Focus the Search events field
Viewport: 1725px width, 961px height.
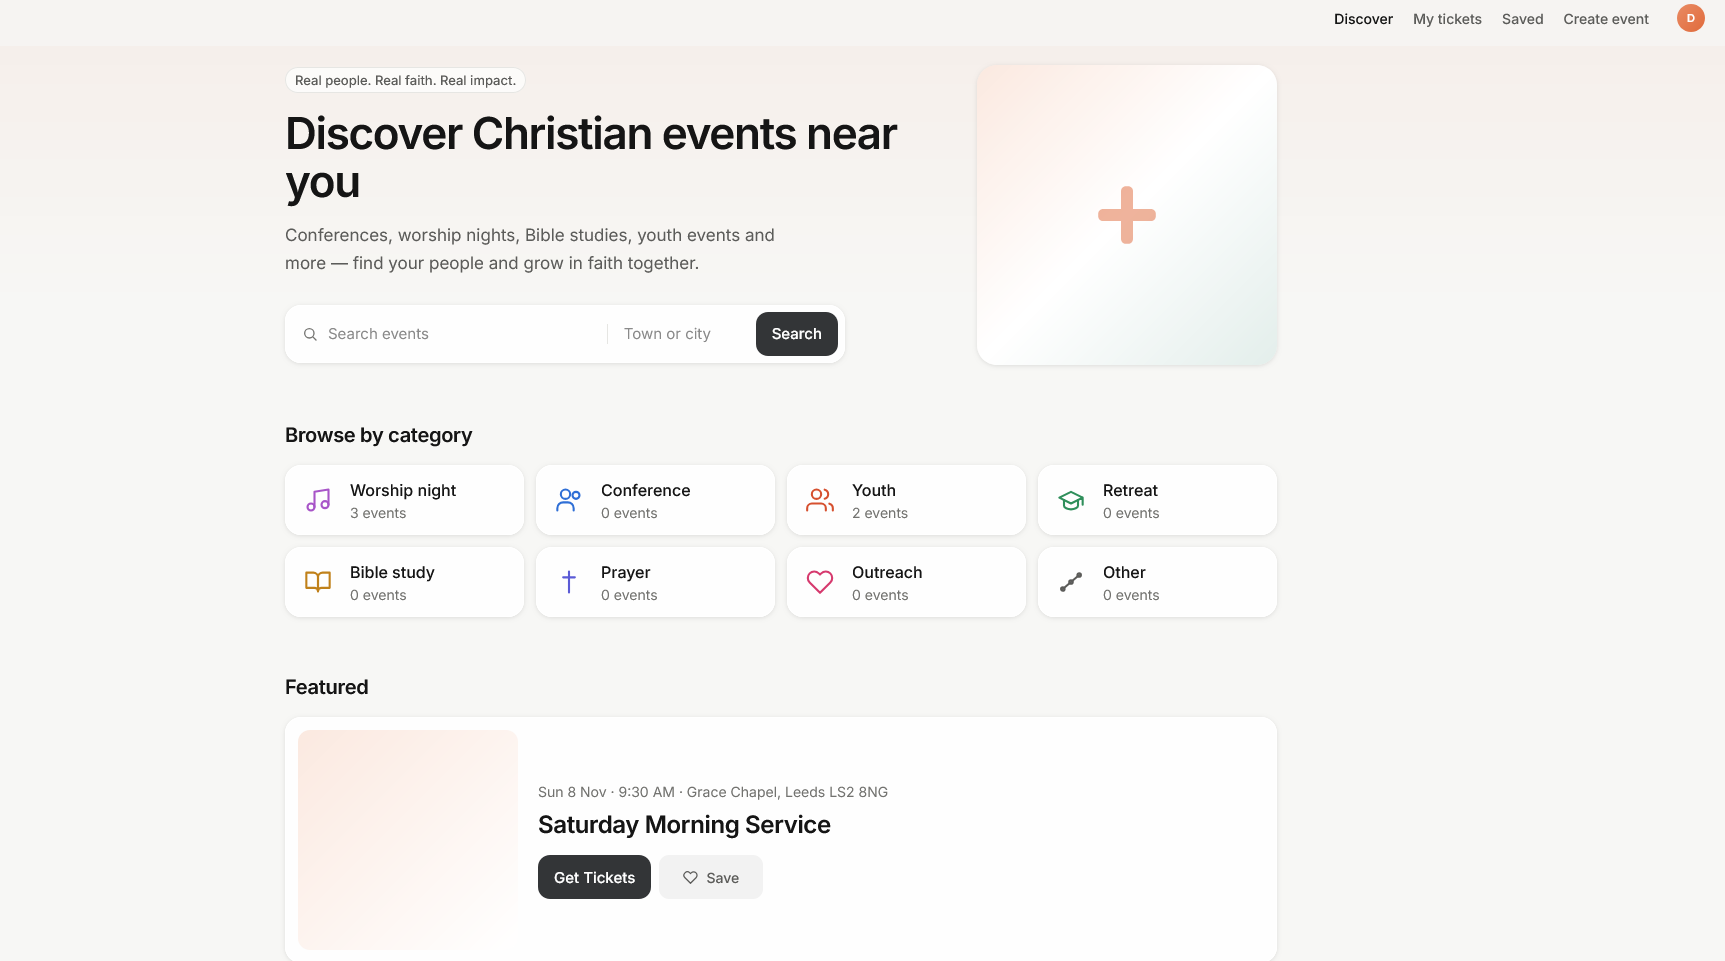click(x=460, y=334)
